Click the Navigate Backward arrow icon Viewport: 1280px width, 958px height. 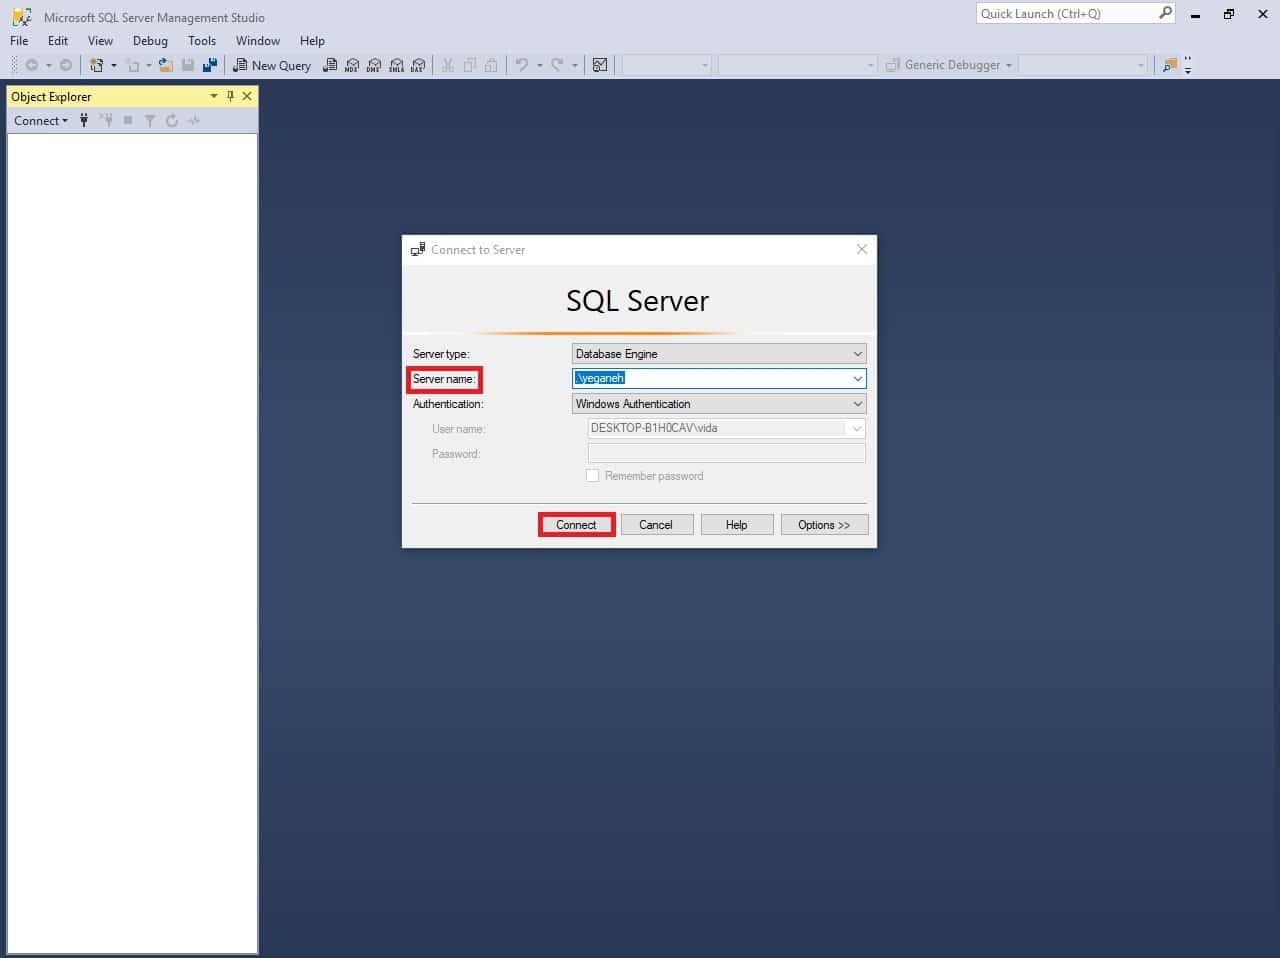[32, 65]
